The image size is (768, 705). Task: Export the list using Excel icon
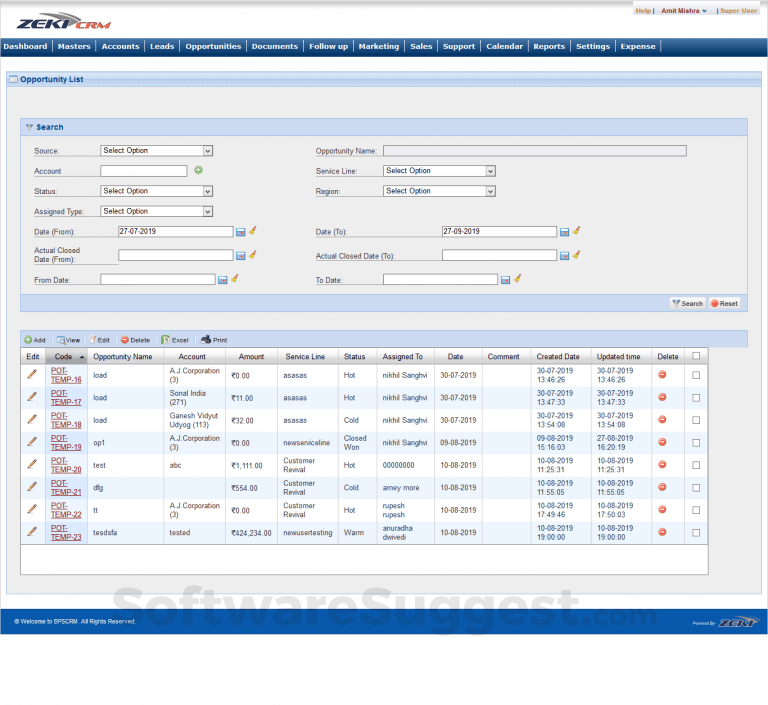point(174,340)
